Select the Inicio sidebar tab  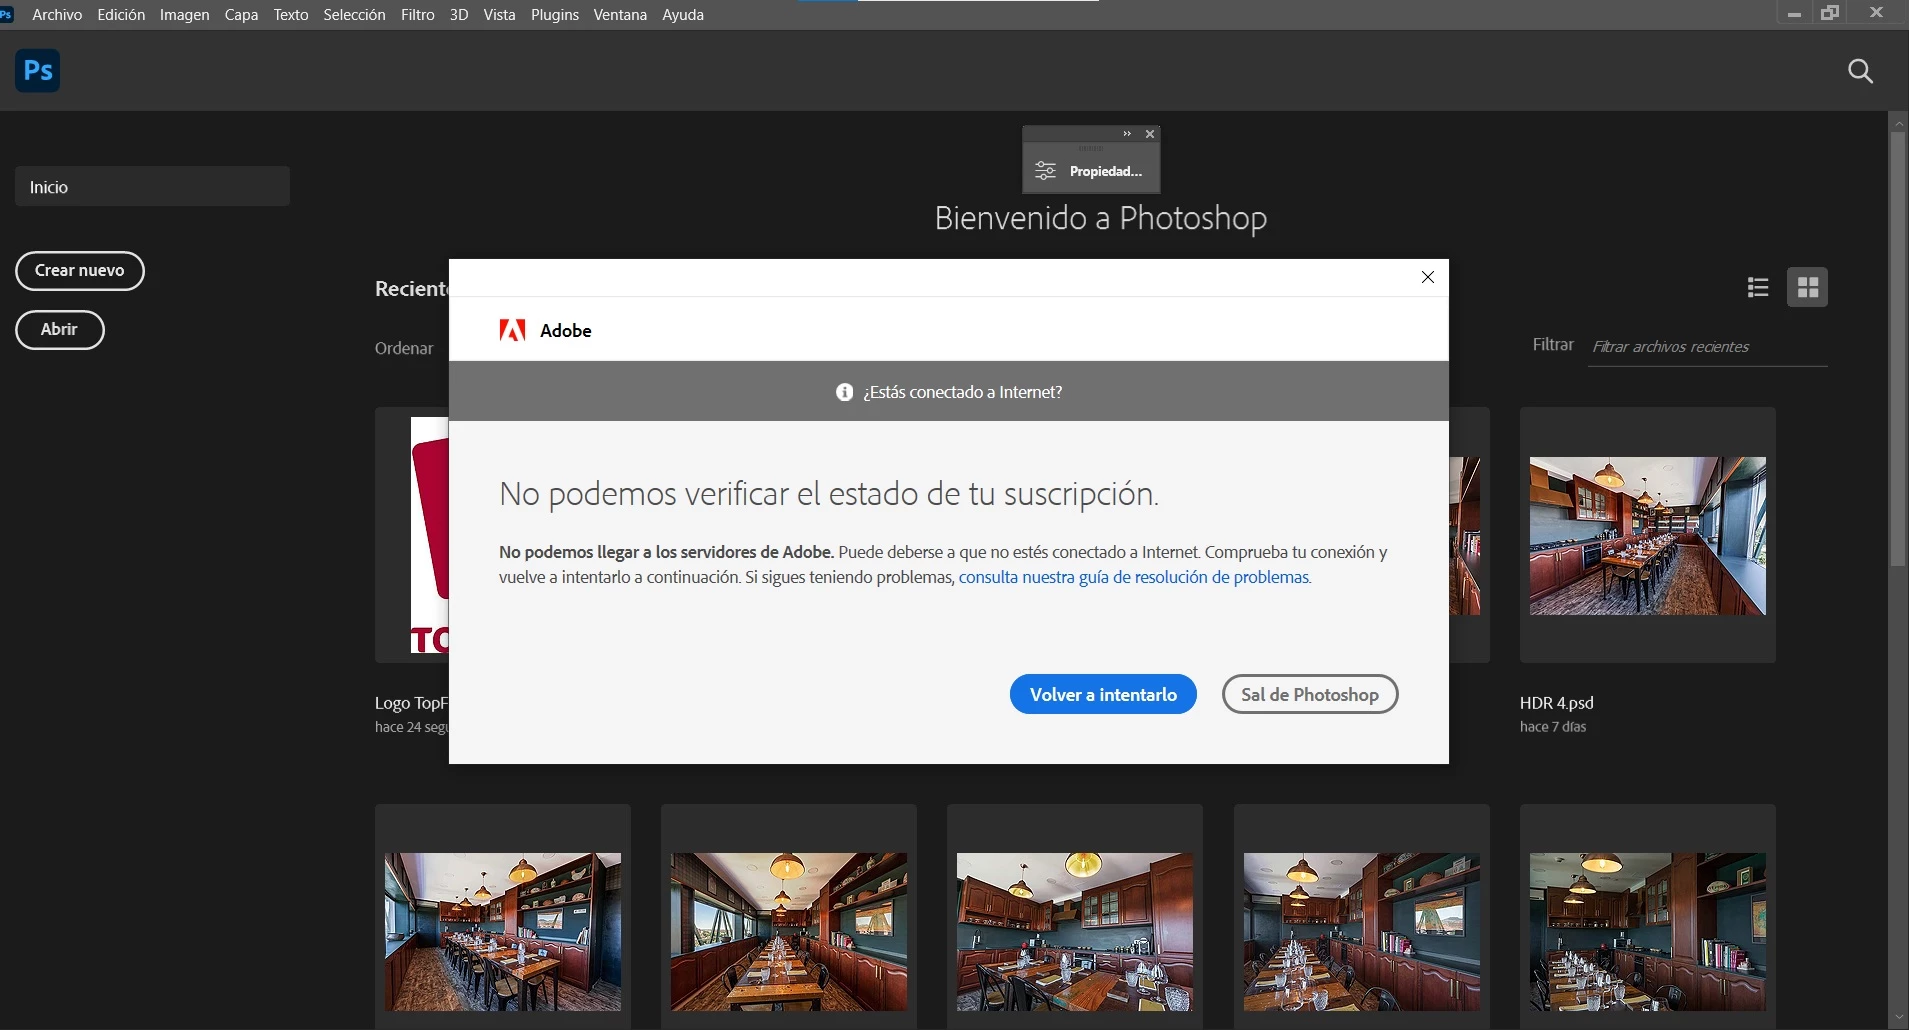click(152, 187)
